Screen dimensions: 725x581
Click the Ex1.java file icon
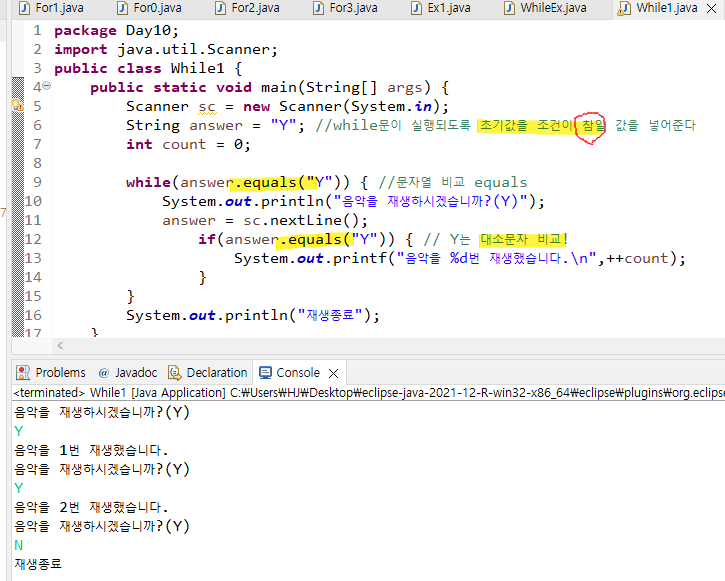[417, 8]
